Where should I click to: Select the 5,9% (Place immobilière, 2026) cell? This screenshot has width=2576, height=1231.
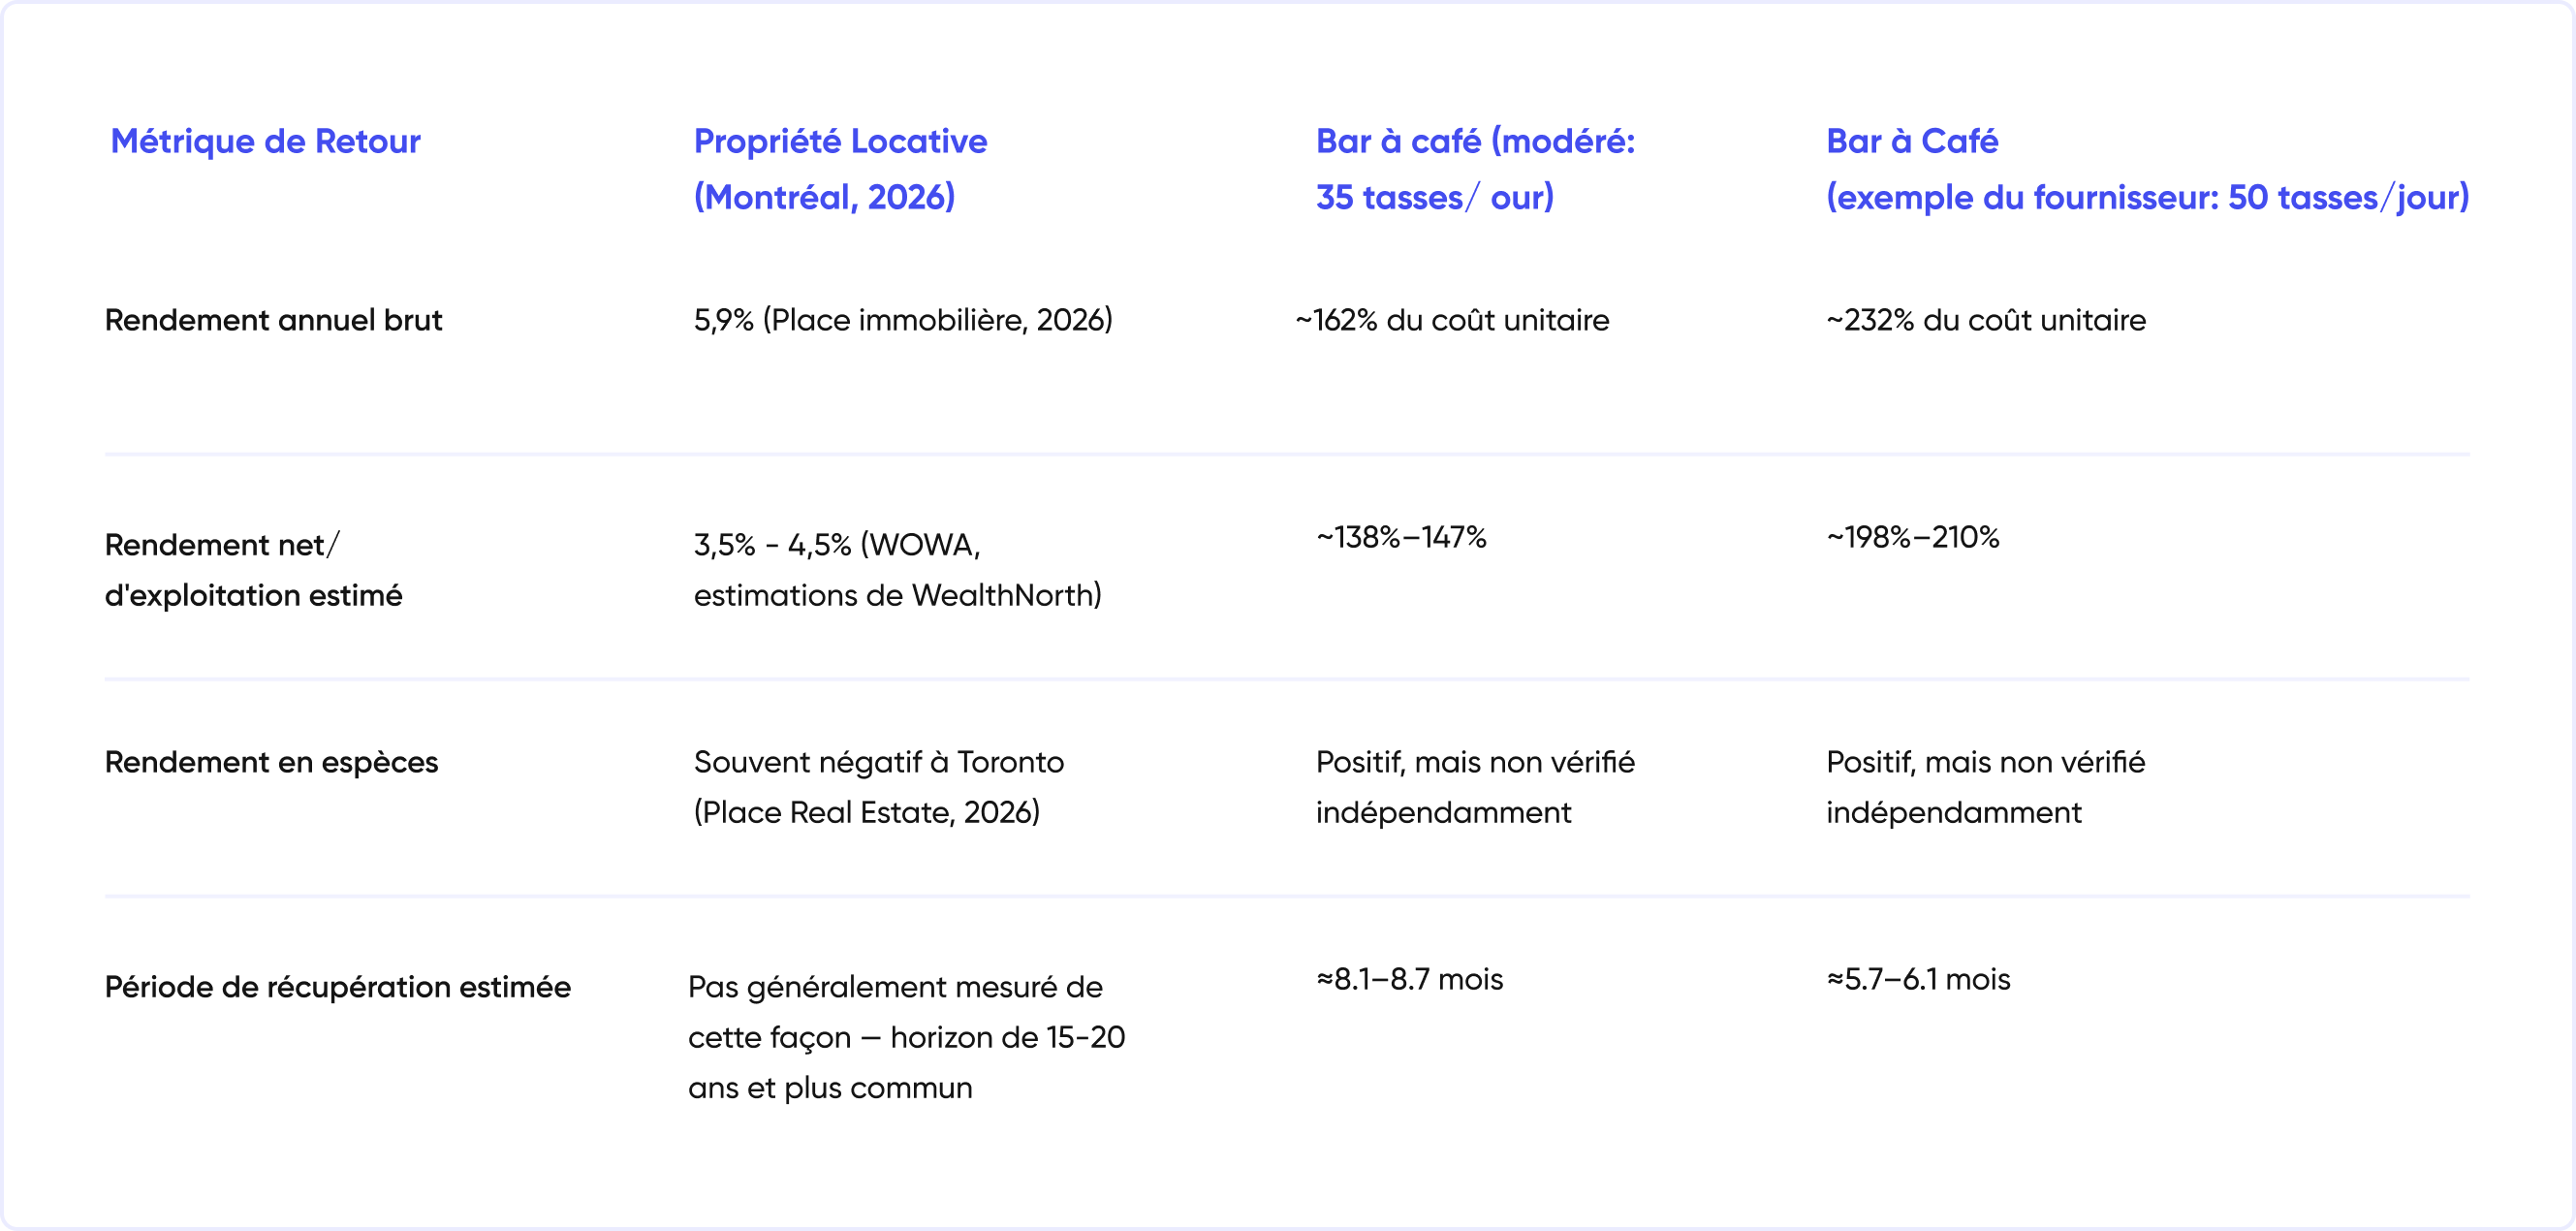[x=903, y=320]
